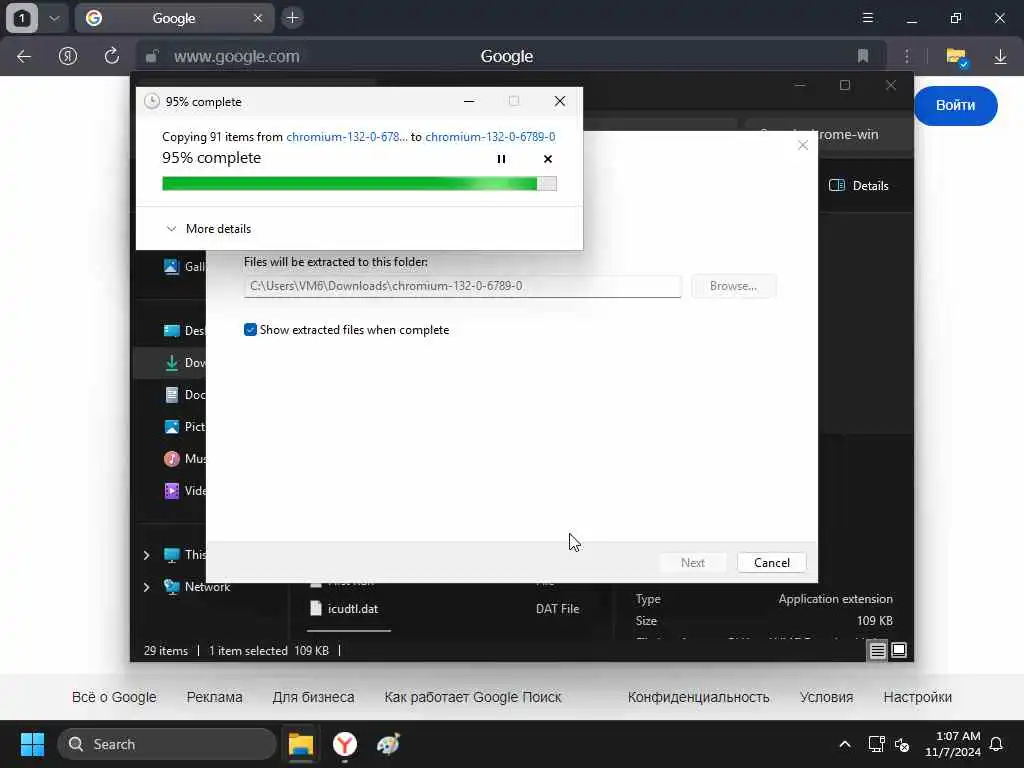Open browser downloads folder icon

tap(956, 57)
